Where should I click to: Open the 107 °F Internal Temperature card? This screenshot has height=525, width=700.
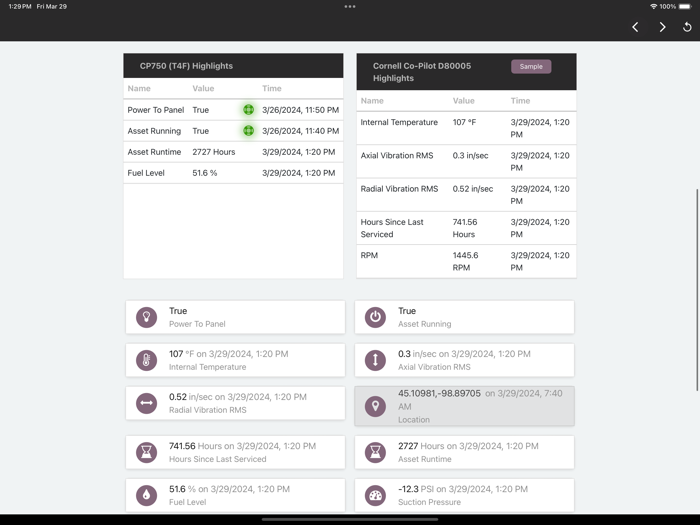point(235,360)
